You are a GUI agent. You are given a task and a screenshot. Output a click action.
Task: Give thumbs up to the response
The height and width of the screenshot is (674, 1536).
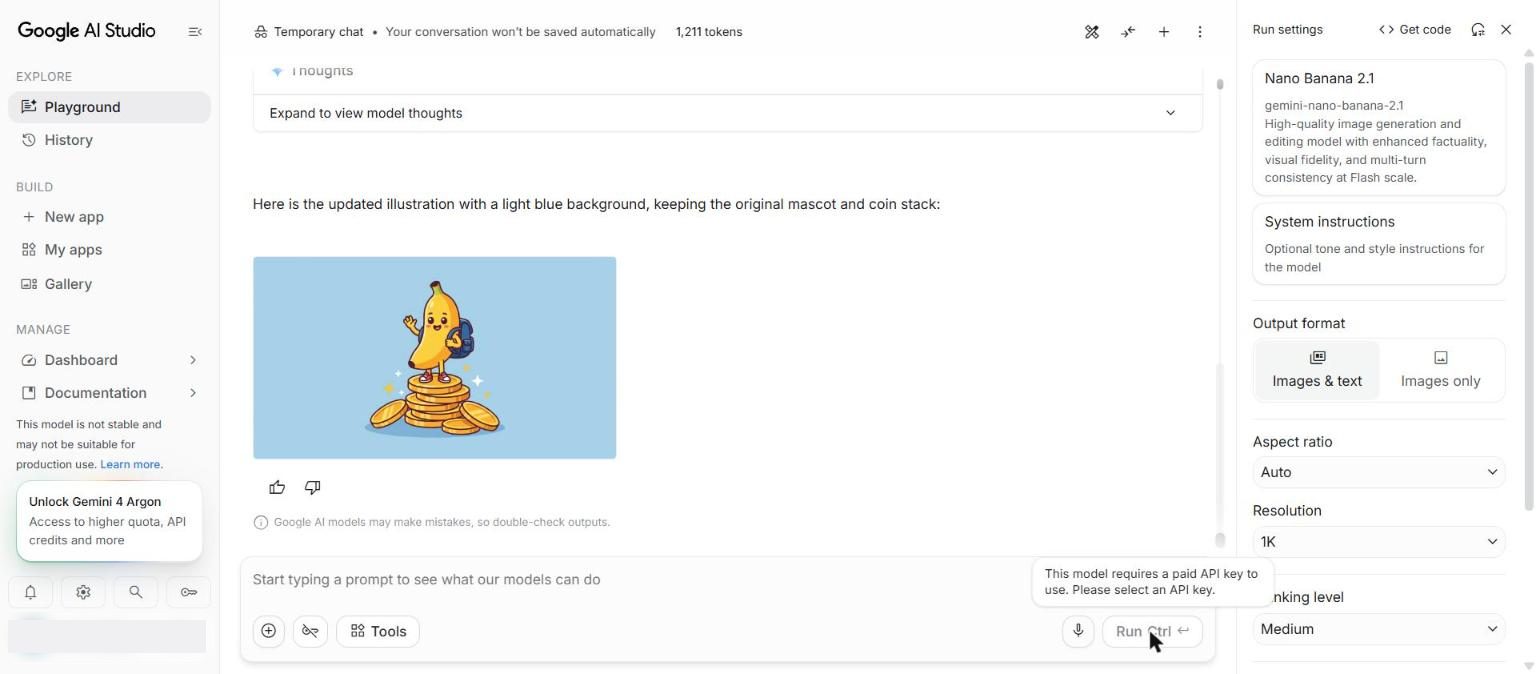pyautogui.click(x=277, y=488)
